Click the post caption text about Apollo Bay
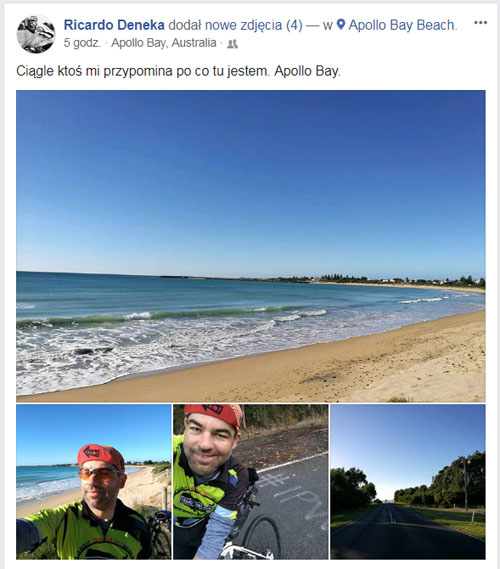500x569 pixels. pyautogui.click(x=179, y=71)
